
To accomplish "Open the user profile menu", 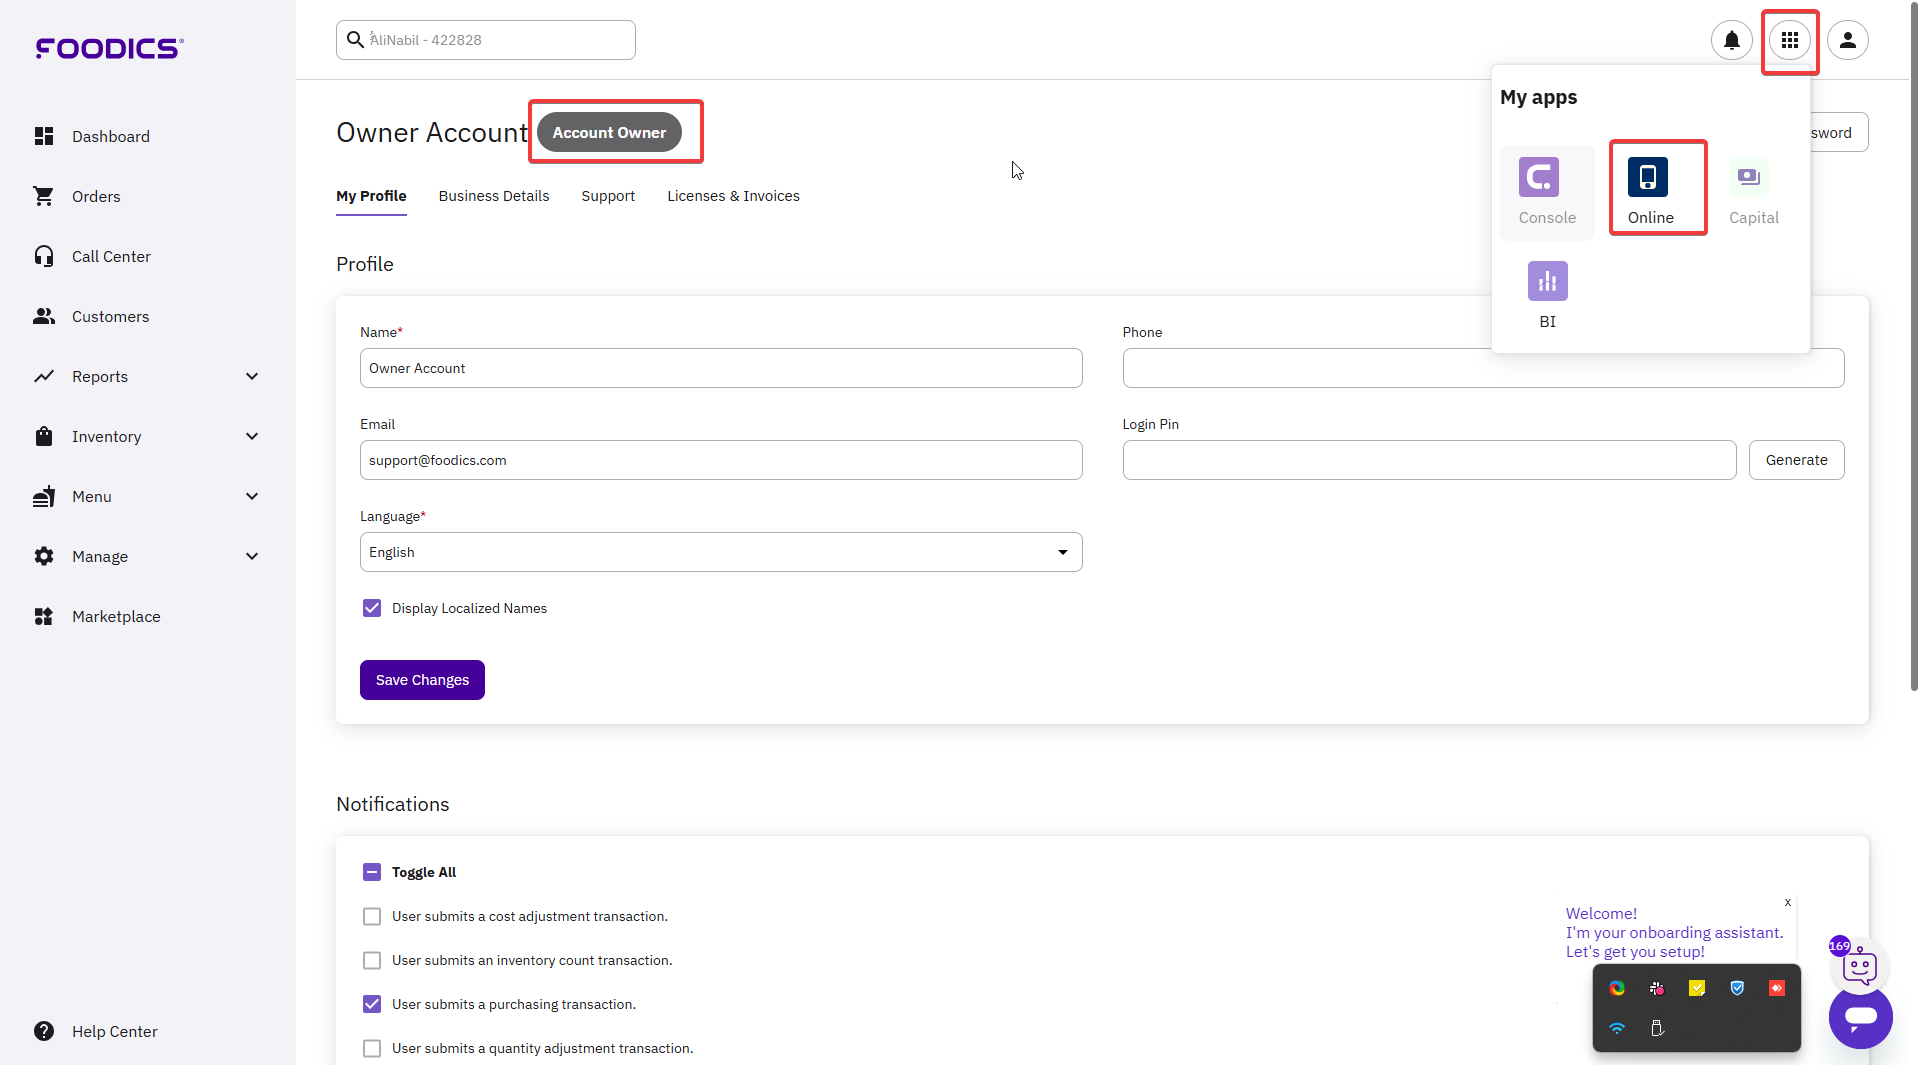I will [x=1847, y=40].
